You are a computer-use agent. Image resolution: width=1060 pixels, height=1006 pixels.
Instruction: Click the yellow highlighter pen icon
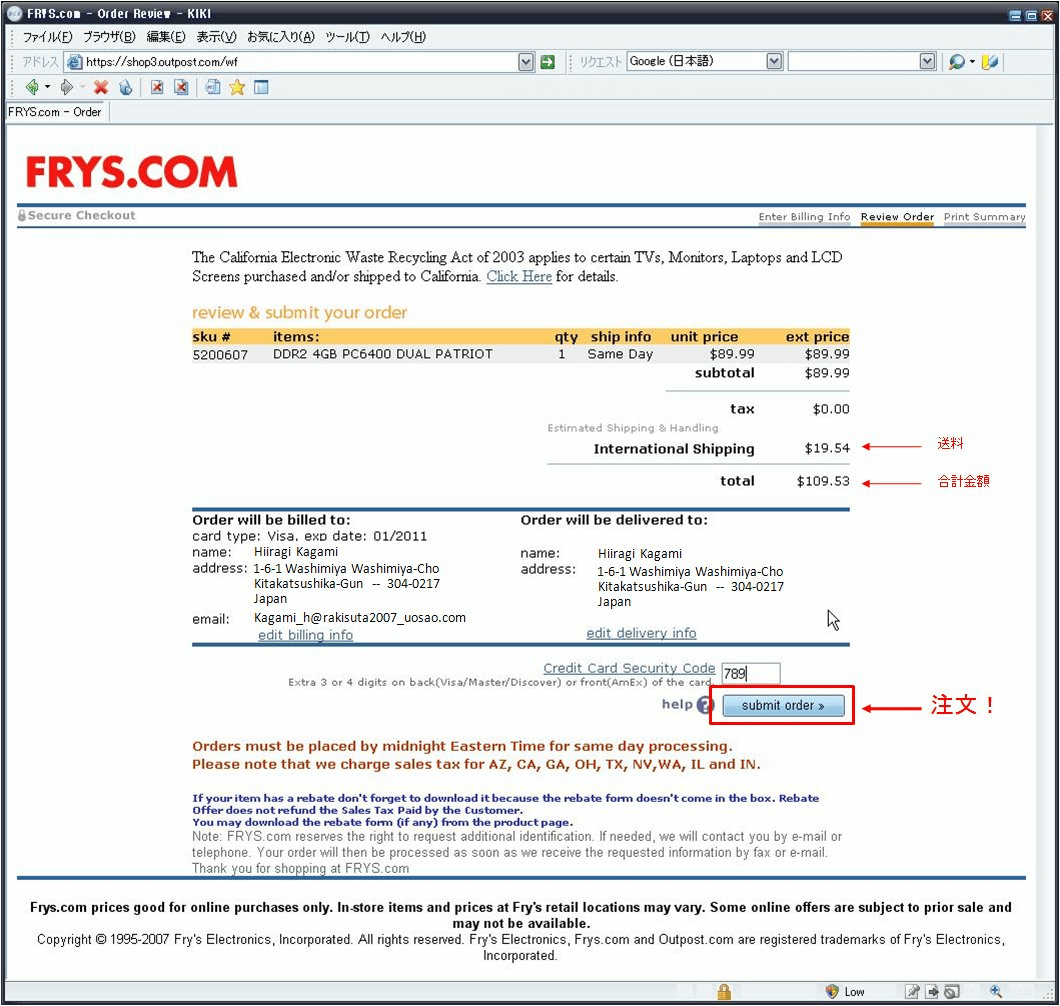(990, 62)
